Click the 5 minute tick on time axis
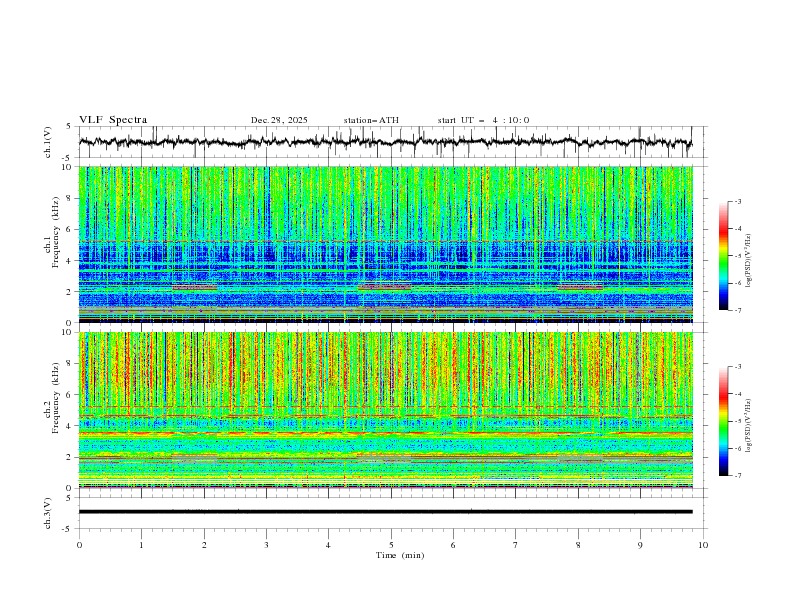The image size is (792, 612). 391,545
